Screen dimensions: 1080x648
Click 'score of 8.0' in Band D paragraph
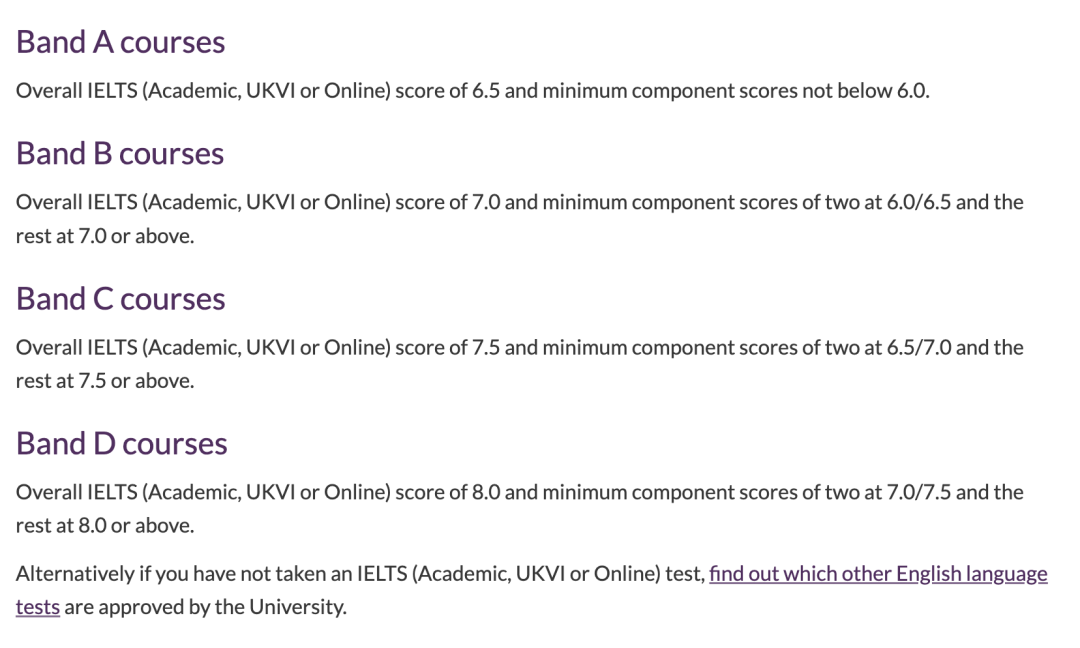[448, 492]
